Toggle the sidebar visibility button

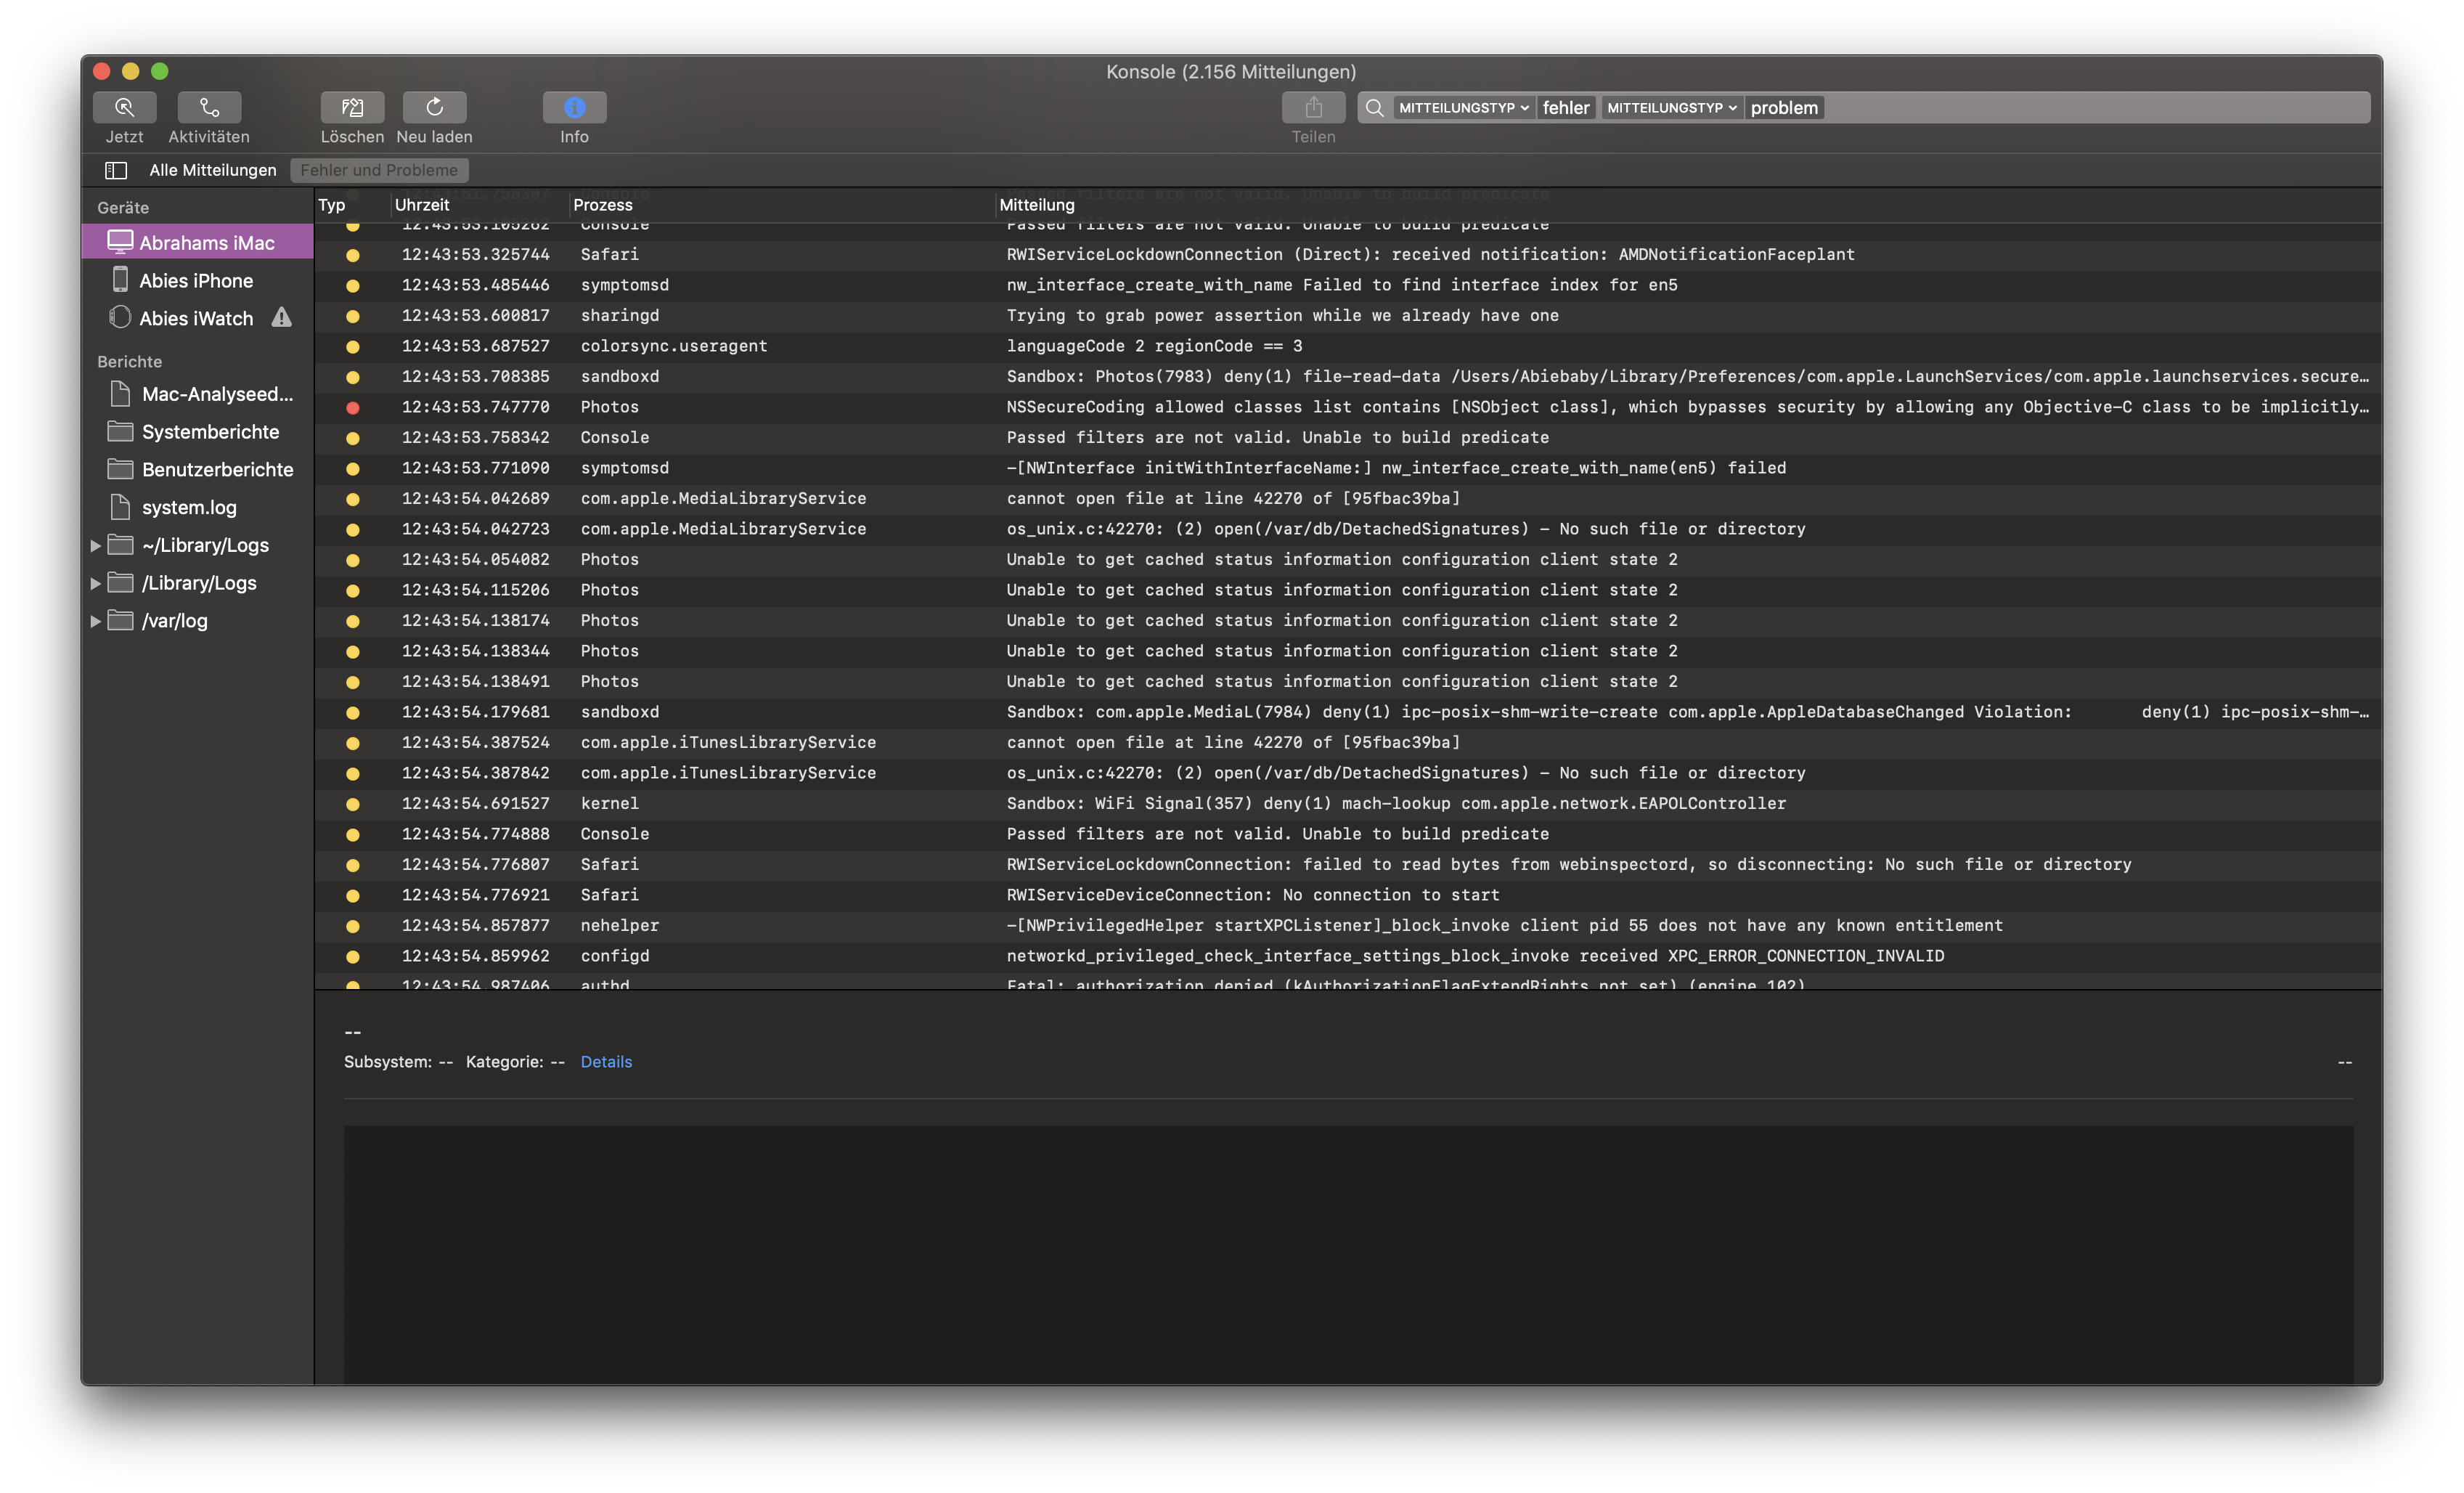(x=116, y=170)
